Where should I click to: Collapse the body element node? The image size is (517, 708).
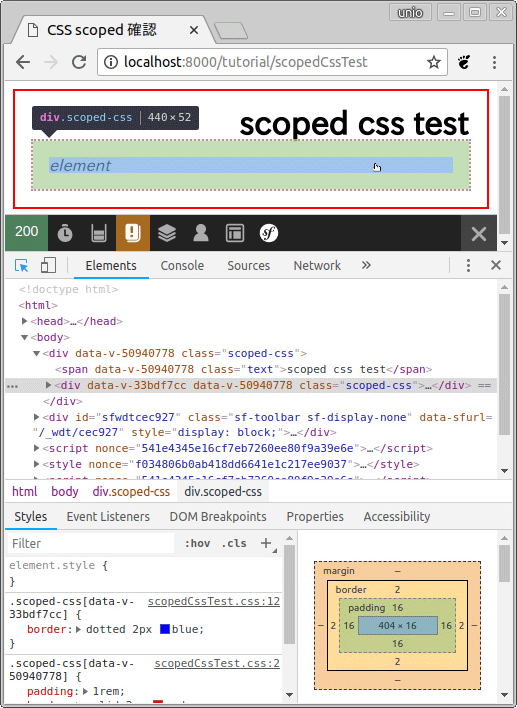point(24,337)
